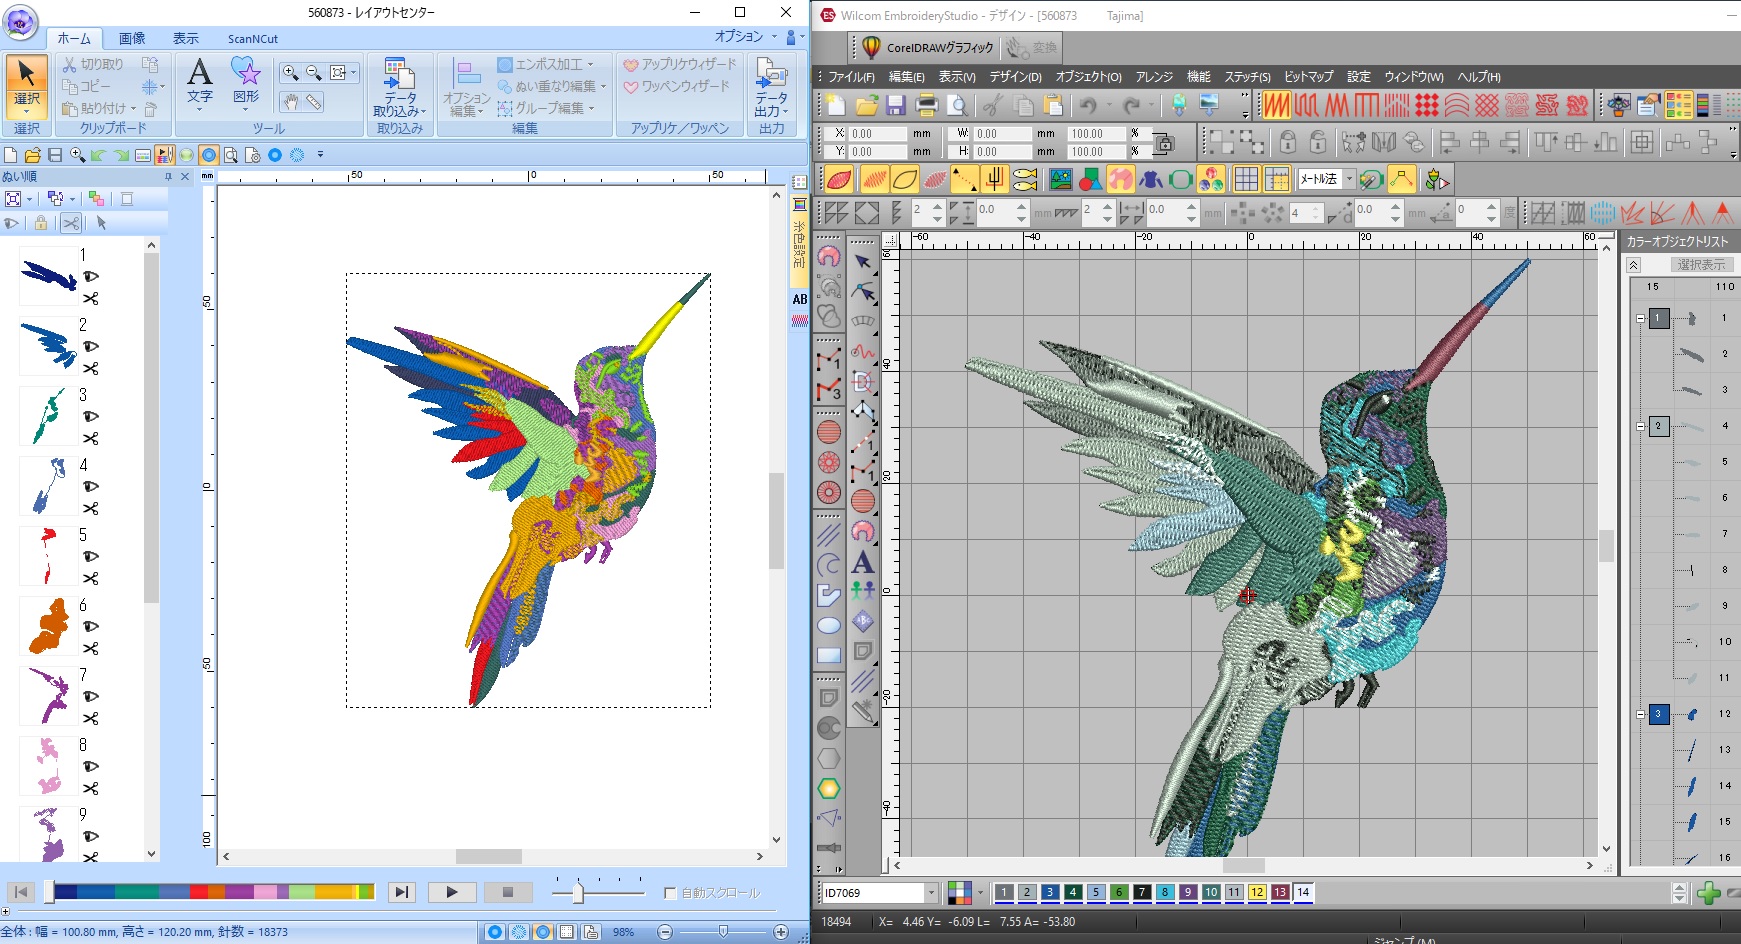Screen dimensions: 1741x944
Task: Click the paste icon in Wilcom toolbar
Action: coord(1053,105)
